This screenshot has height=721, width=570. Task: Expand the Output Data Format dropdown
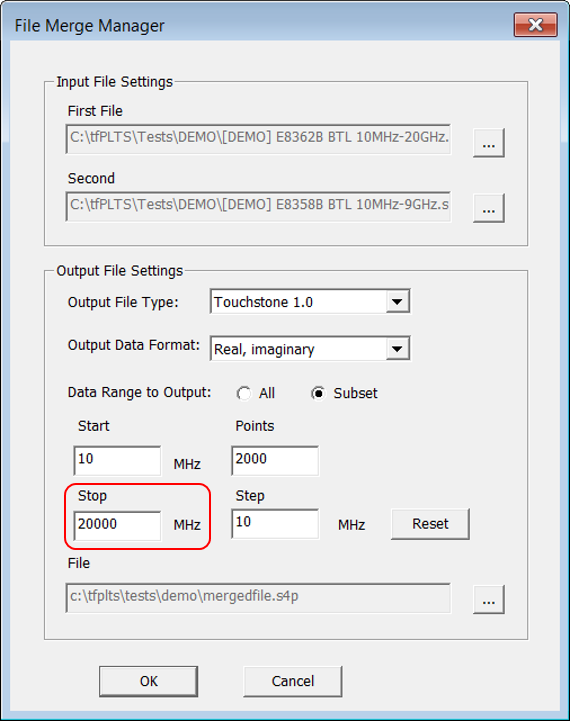(398, 349)
